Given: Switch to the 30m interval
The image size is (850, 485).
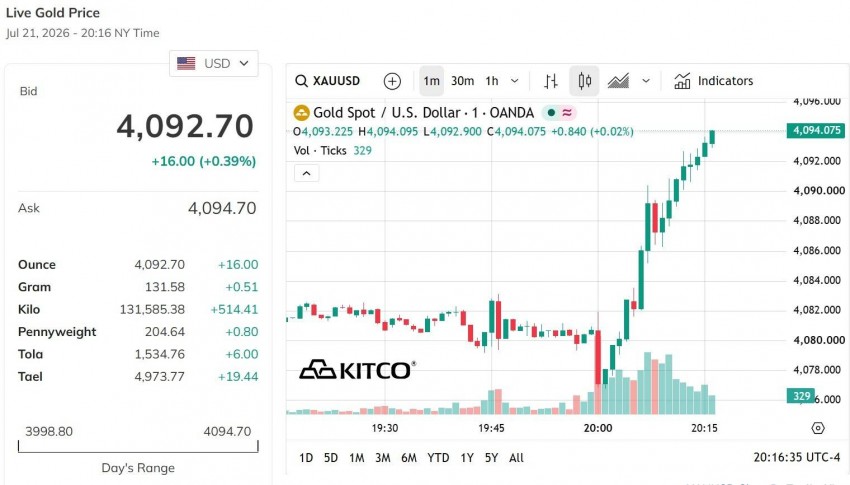Looking at the screenshot, I should point(462,81).
